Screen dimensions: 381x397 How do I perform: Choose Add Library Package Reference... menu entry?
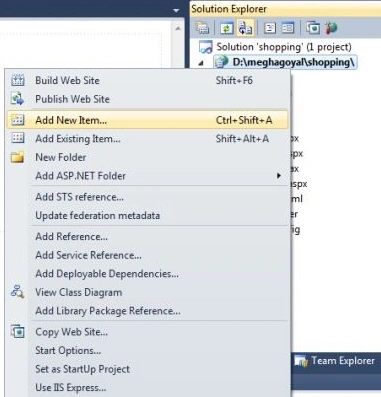[x=147, y=311]
